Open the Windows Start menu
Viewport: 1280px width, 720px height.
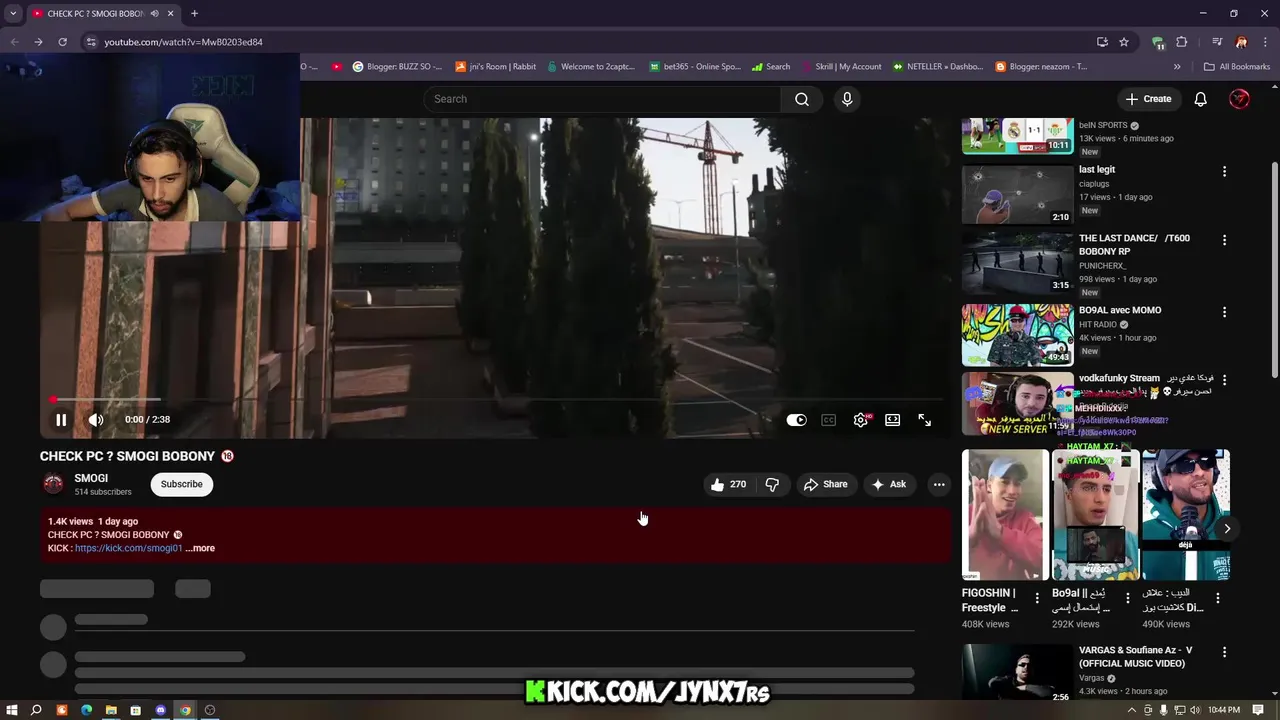tap(11, 711)
